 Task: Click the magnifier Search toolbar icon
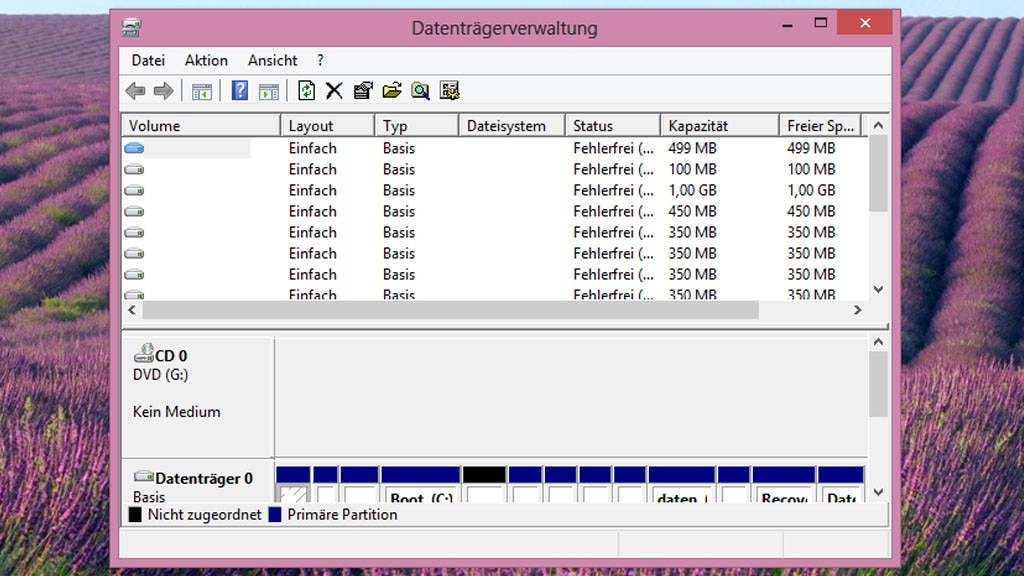pos(421,91)
